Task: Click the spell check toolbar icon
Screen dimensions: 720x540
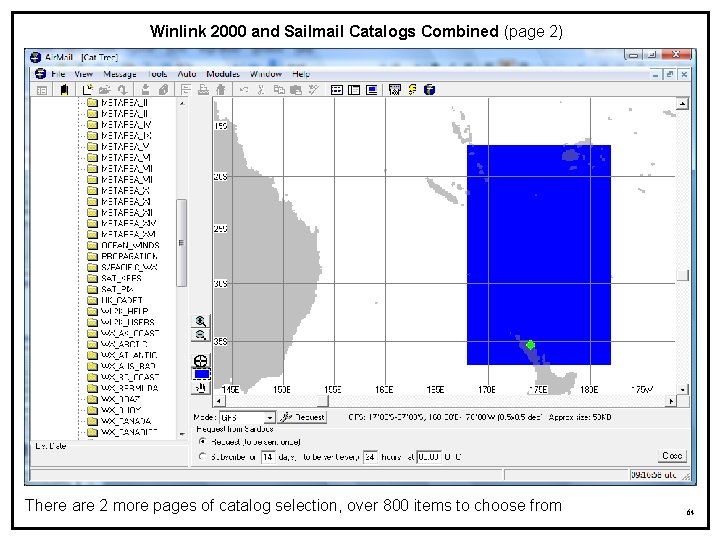Action: click(314, 90)
